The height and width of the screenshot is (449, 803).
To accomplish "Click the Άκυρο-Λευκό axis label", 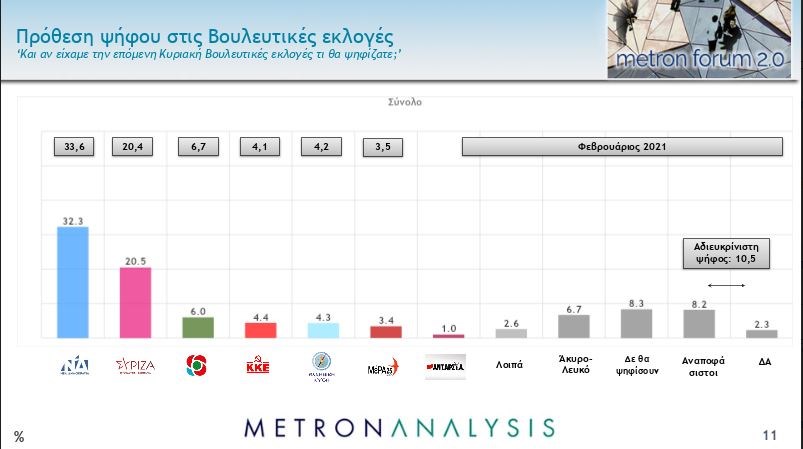I will [573, 366].
